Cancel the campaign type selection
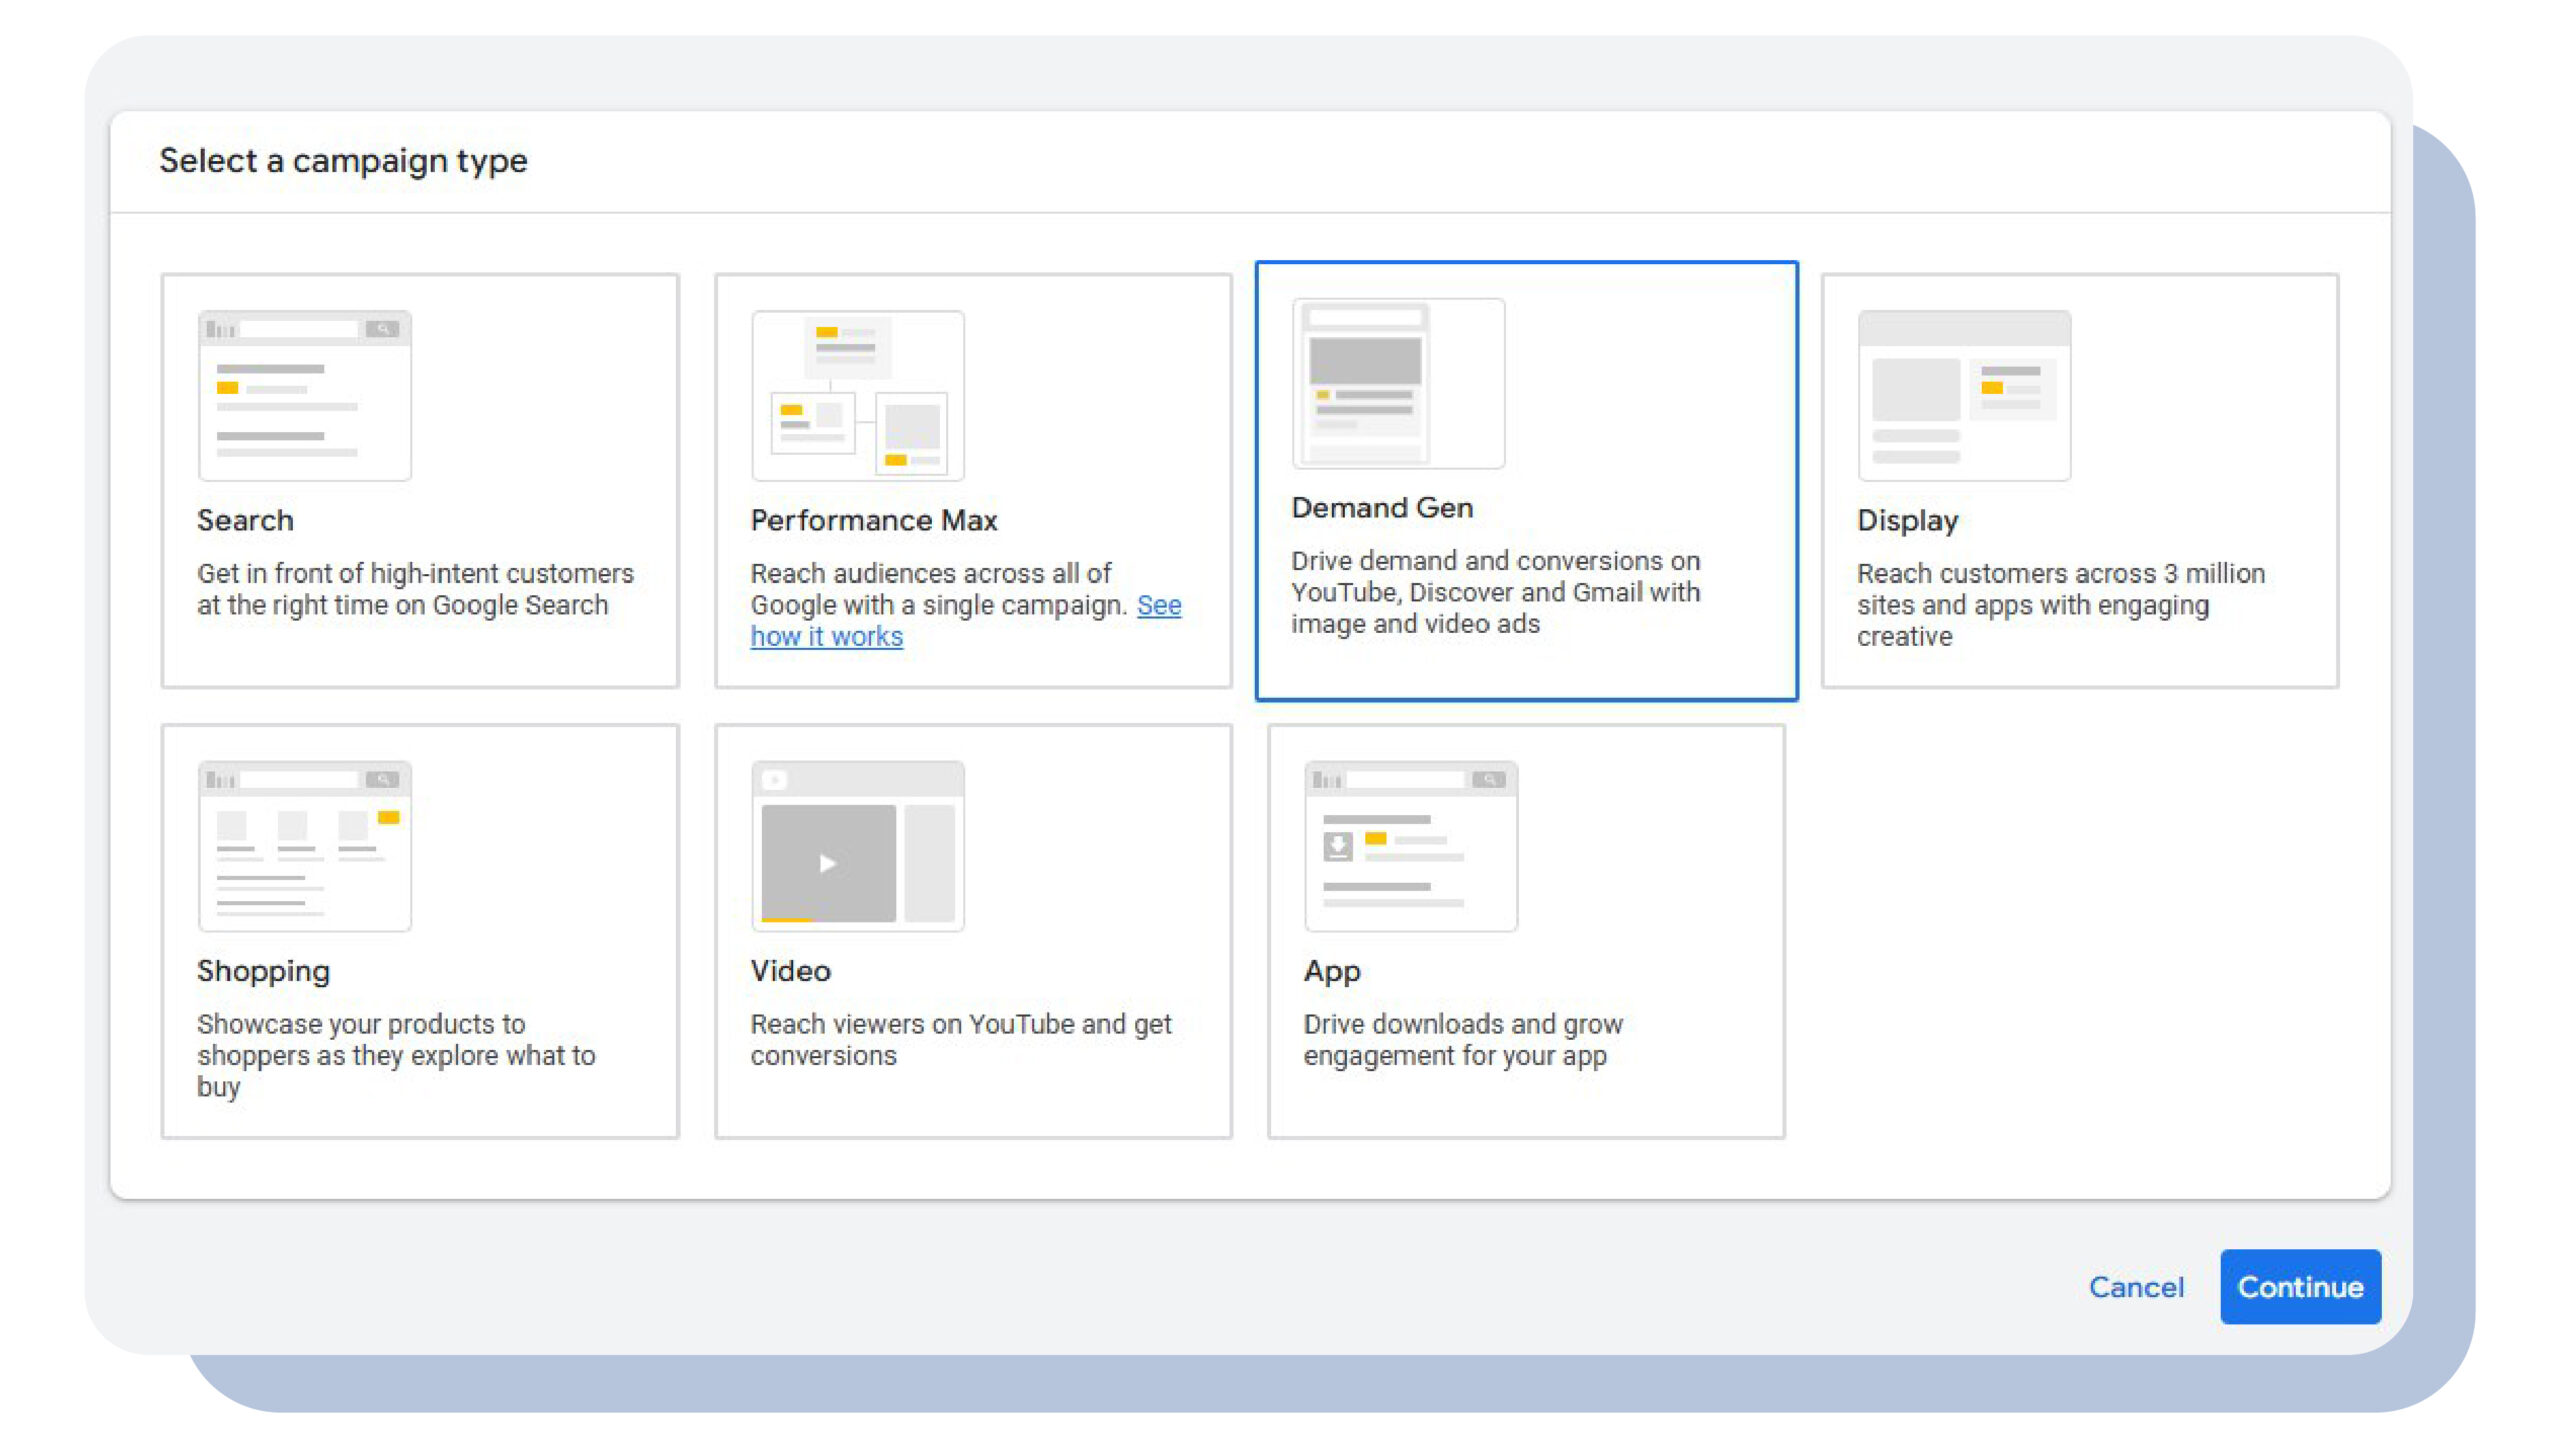 2136,1287
